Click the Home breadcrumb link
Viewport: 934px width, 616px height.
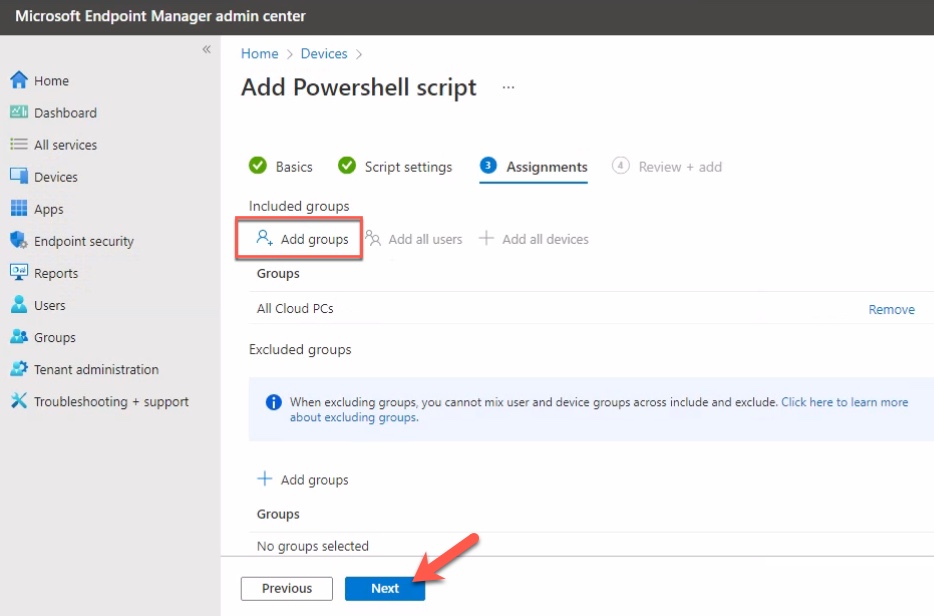pos(259,54)
